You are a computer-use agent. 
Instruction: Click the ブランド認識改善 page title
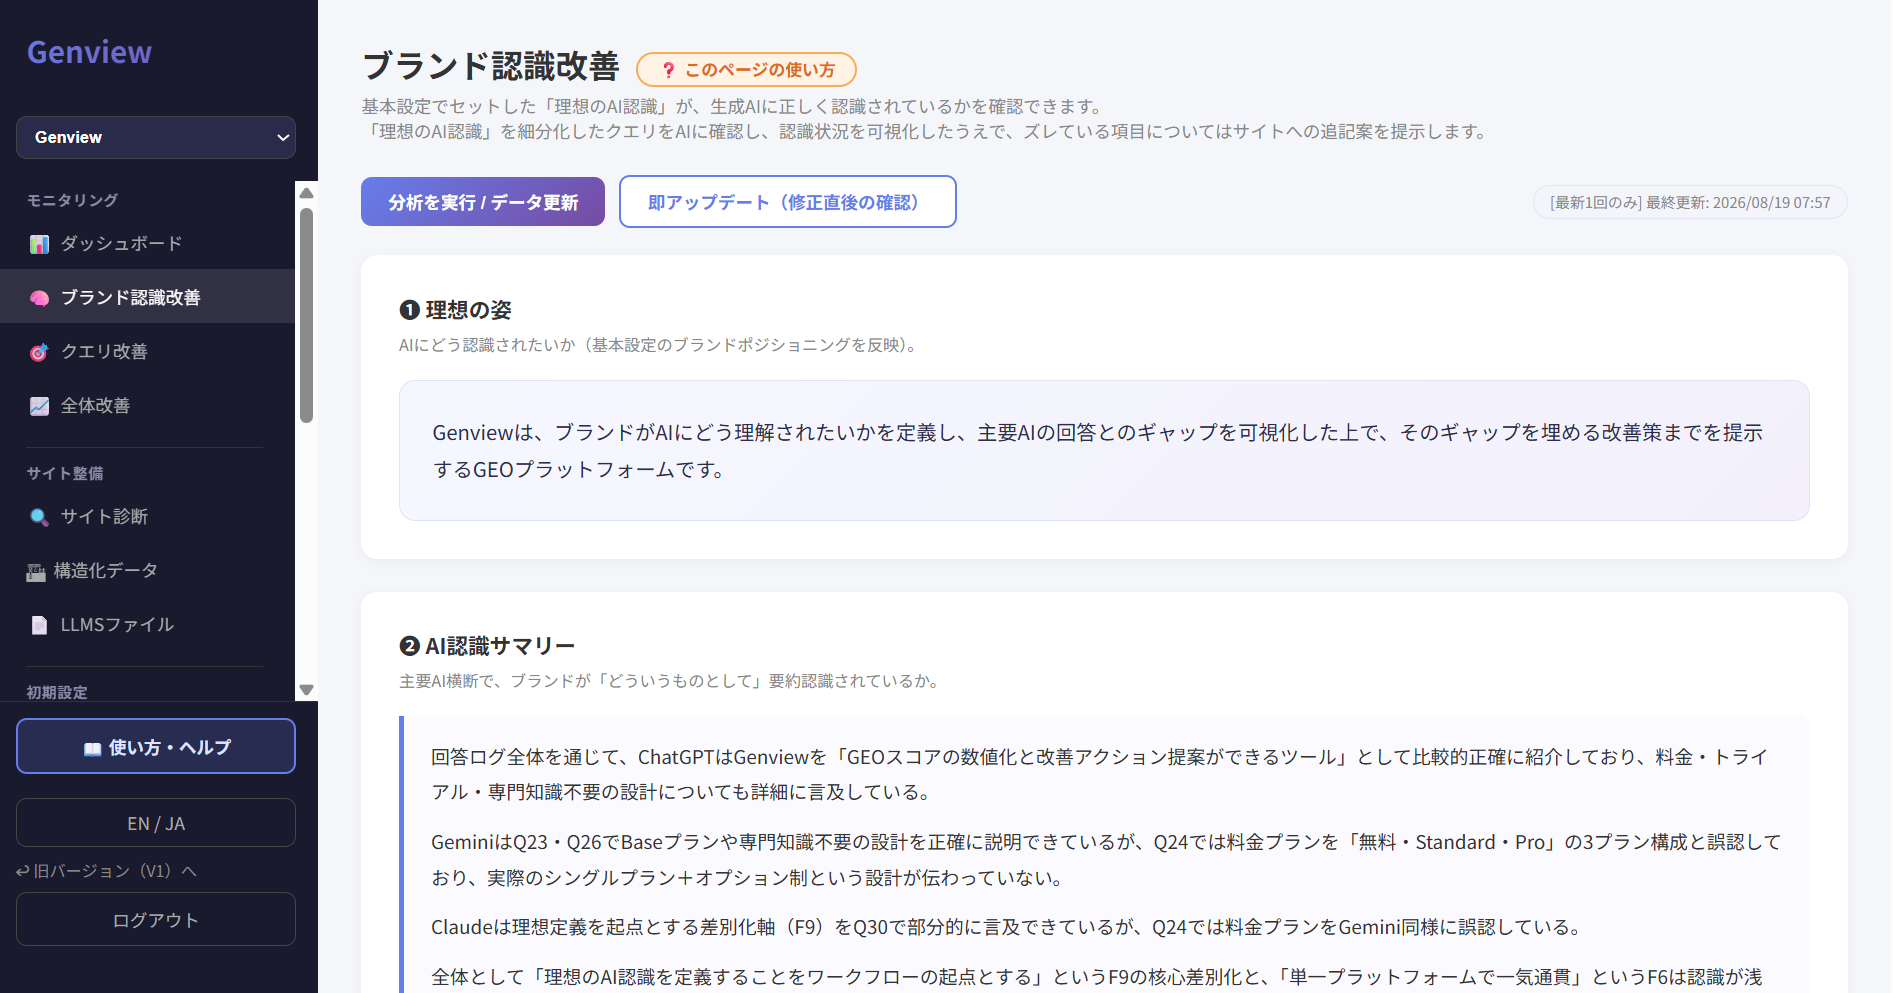coord(491,67)
